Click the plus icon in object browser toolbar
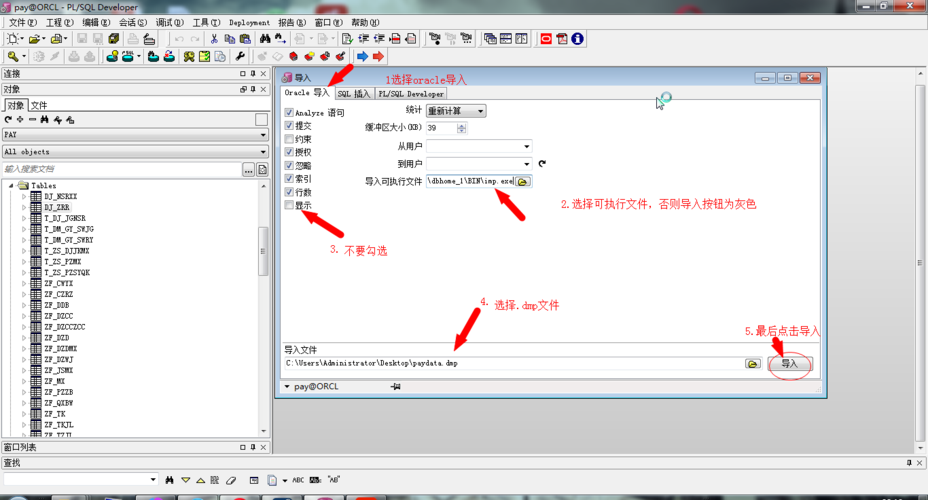Screen dimensions: 928x500 tap(20, 120)
